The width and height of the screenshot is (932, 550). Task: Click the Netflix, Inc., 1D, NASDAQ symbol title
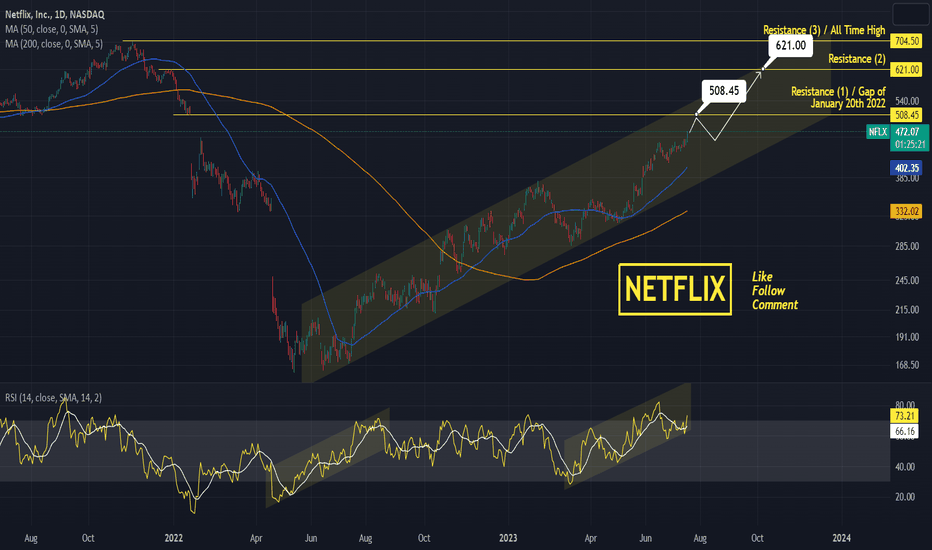tap(55, 14)
